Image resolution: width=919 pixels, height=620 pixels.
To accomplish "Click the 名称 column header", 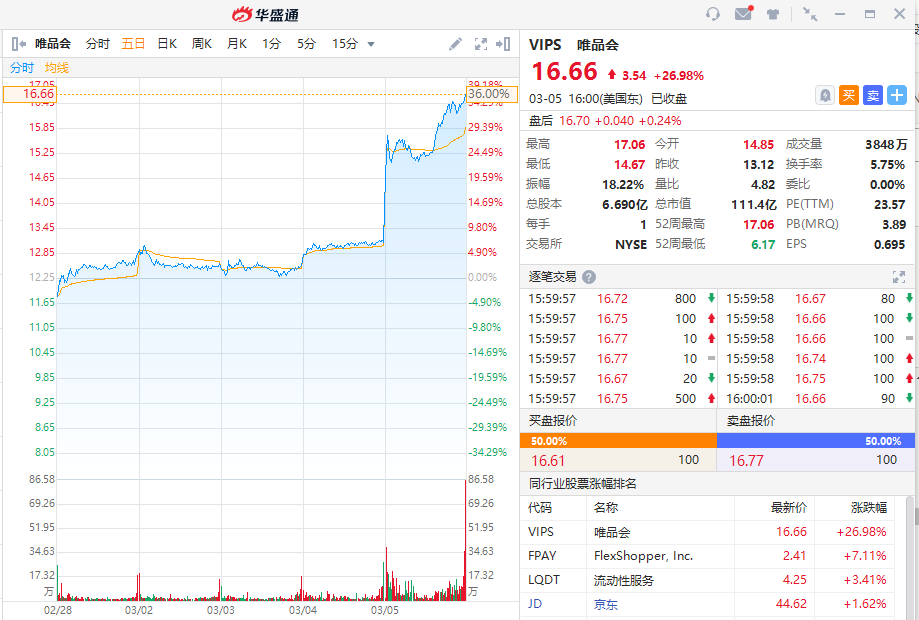I will 605,507.
